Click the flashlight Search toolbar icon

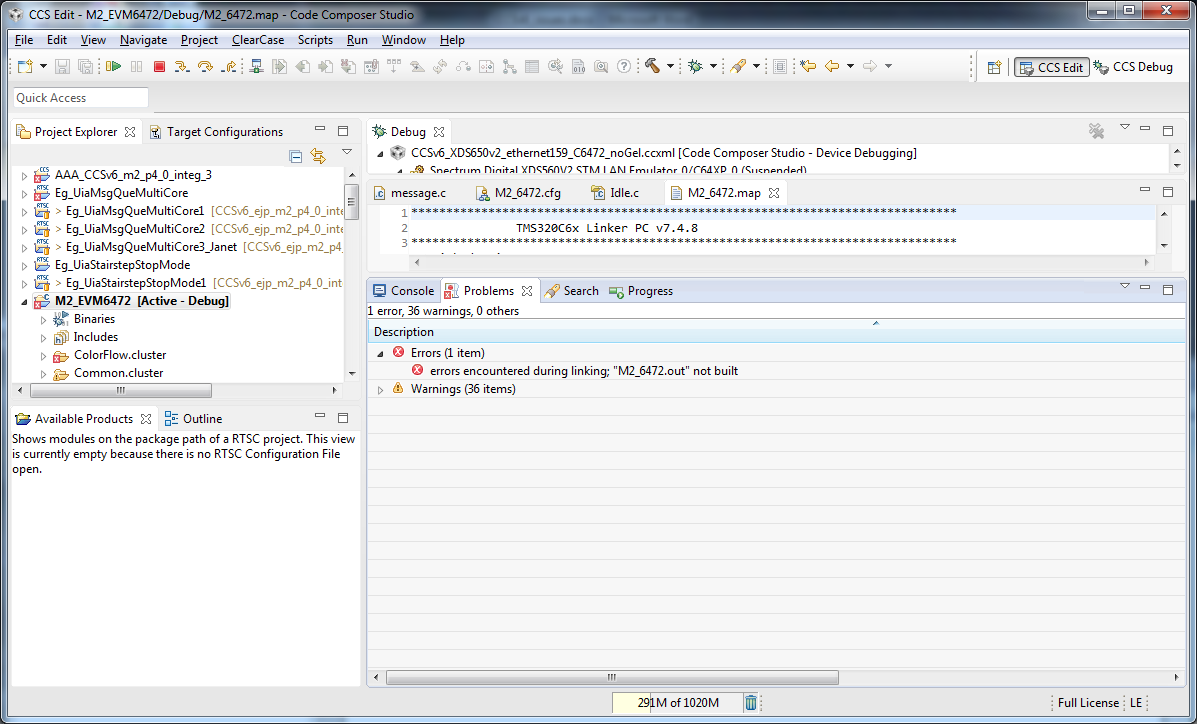point(737,66)
